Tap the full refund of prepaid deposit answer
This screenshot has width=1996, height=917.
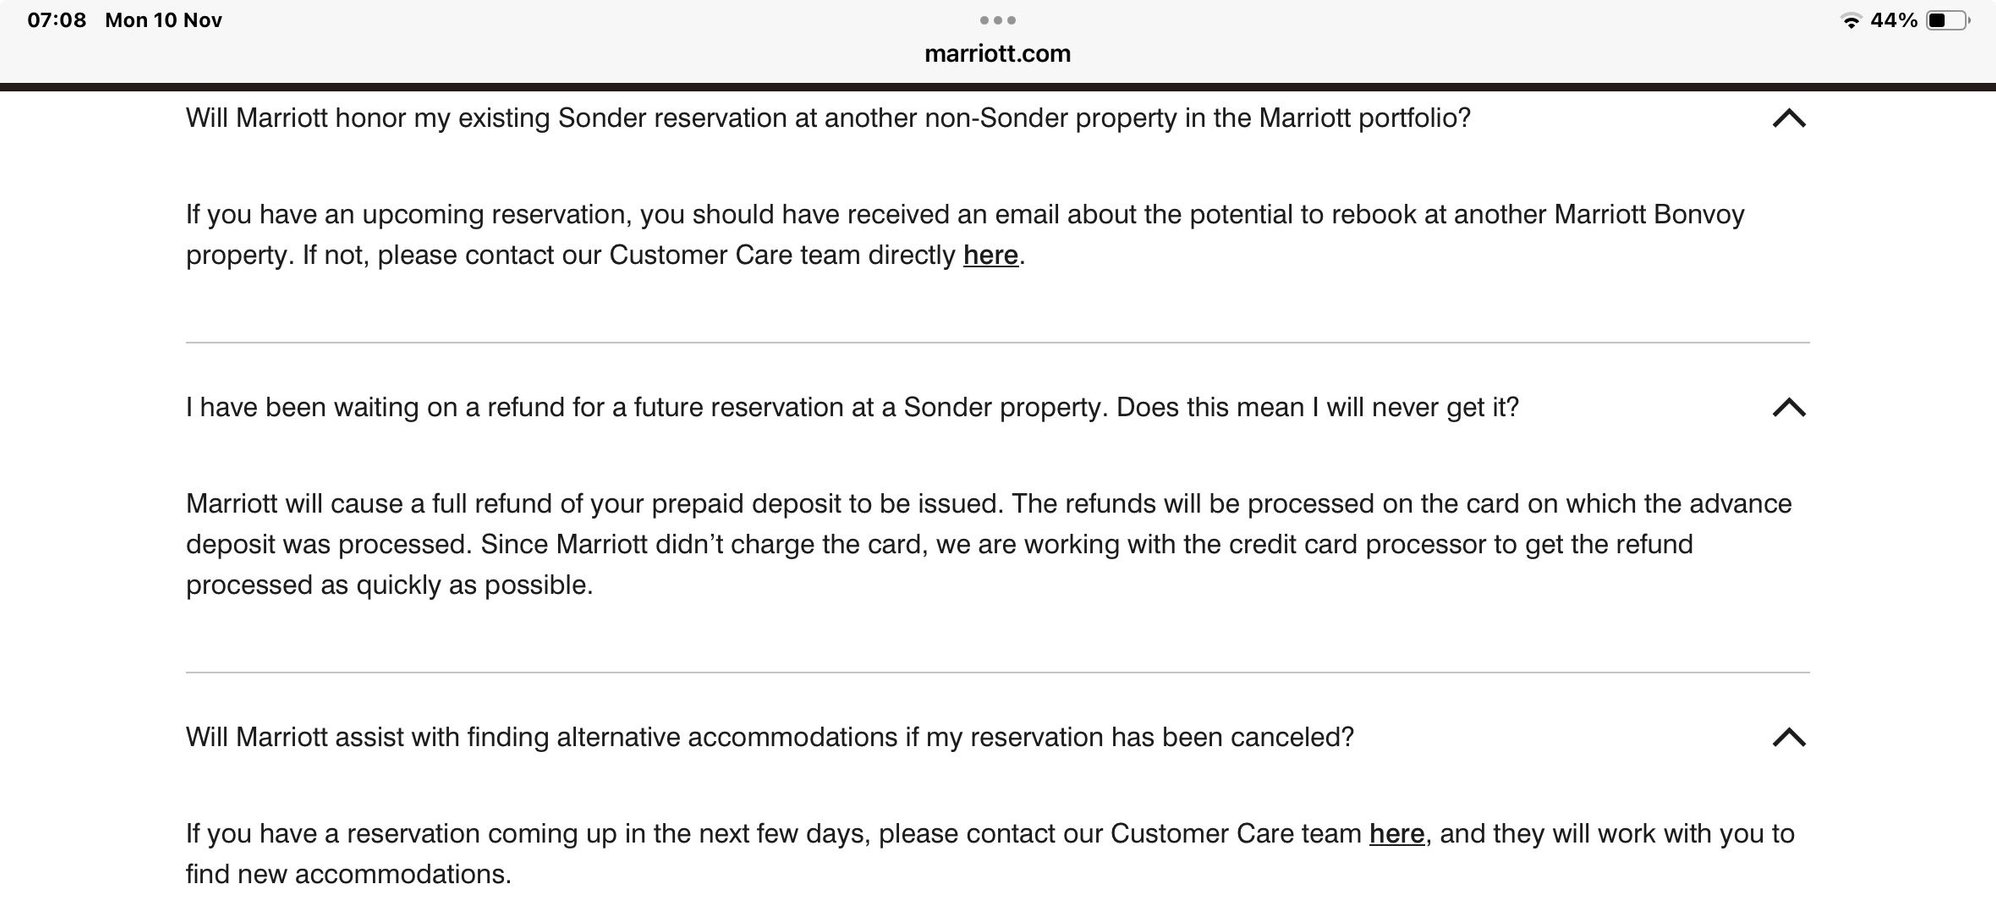pos(988,545)
